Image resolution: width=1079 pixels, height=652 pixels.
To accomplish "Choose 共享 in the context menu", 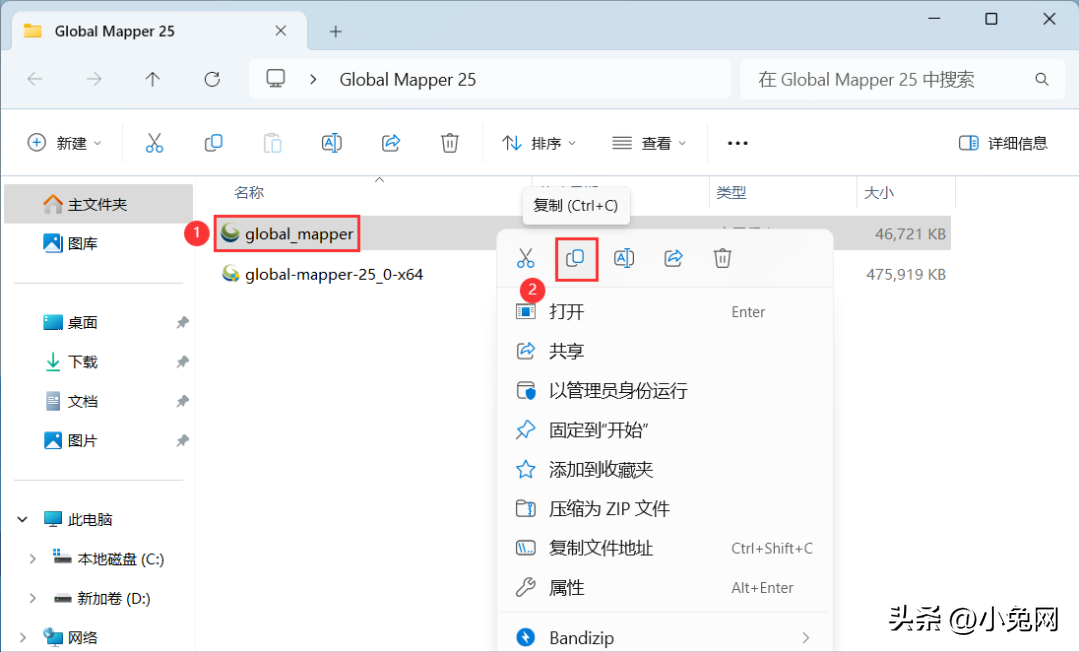I will 665,351.
